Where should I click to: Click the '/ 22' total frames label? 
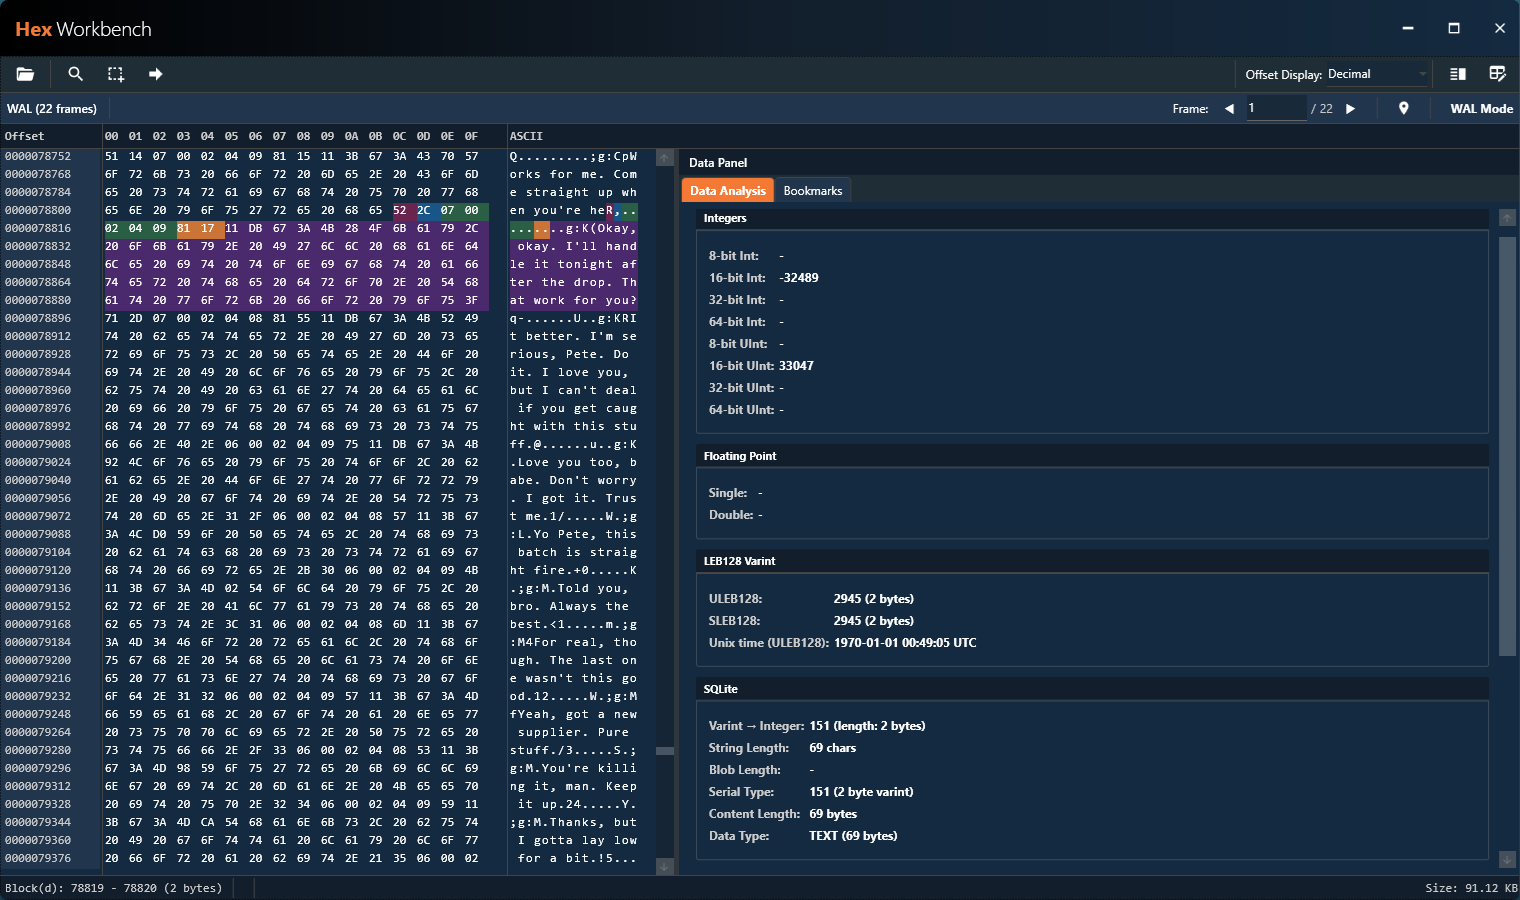tap(1322, 109)
